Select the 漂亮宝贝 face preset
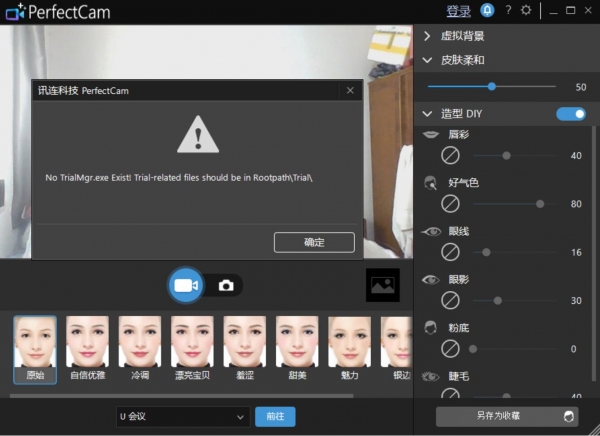Viewport: 600px width, 436px height. (192, 349)
